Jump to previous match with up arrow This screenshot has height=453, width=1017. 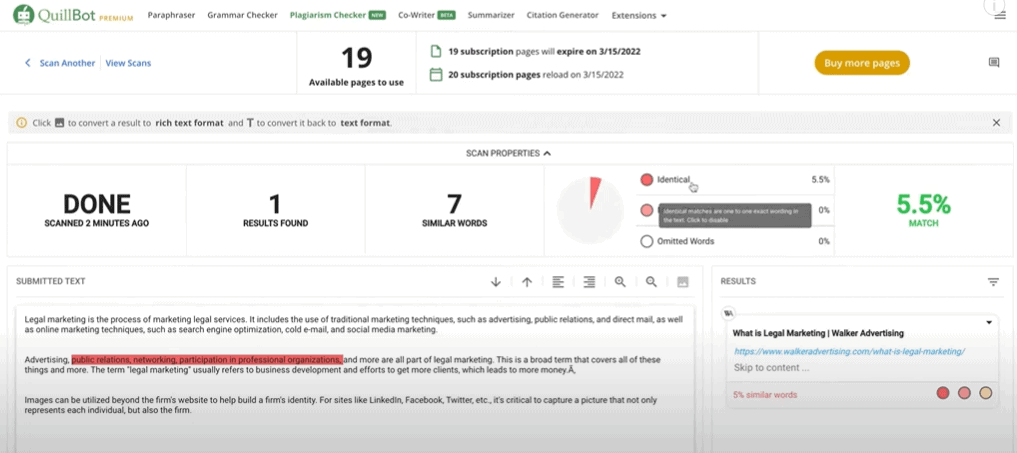[x=527, y=282]
